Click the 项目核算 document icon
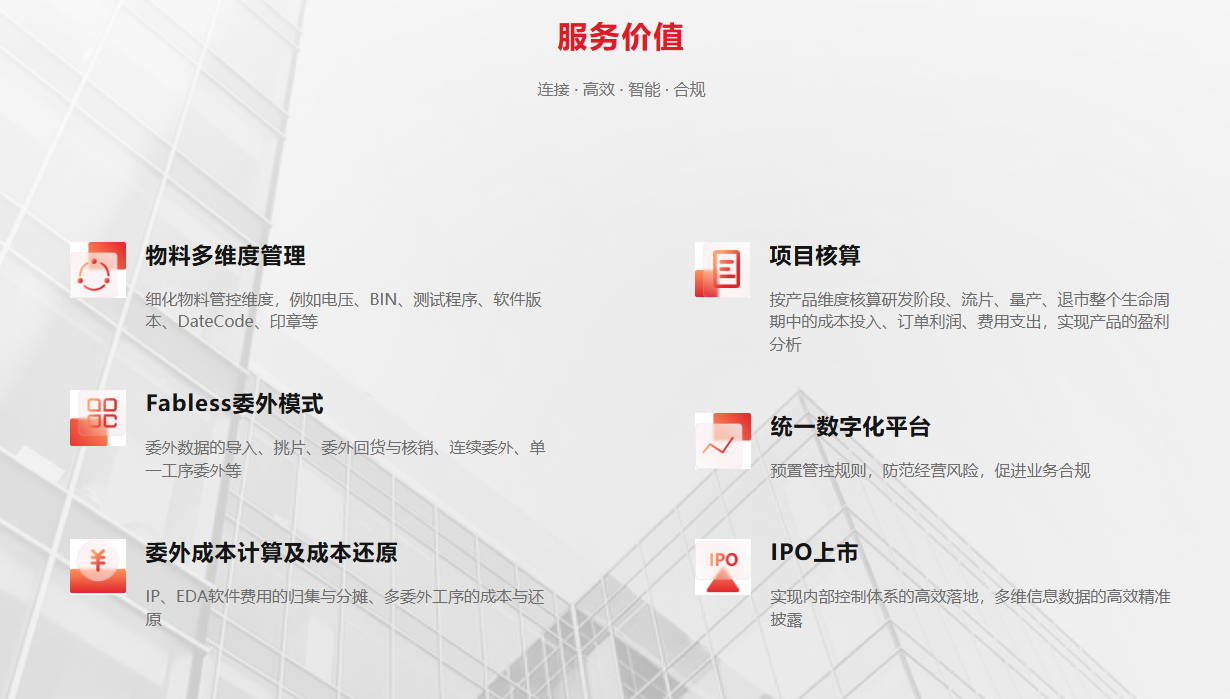 [722, 270]
